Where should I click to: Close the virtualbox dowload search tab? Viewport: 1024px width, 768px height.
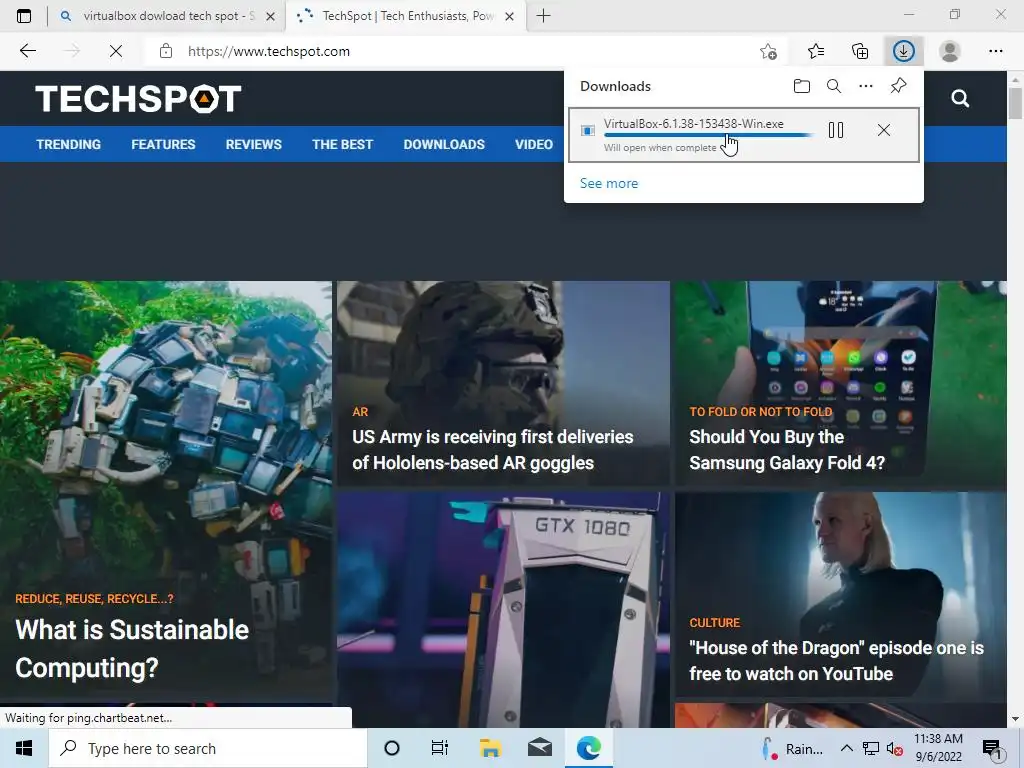click(x=270, y=16)
